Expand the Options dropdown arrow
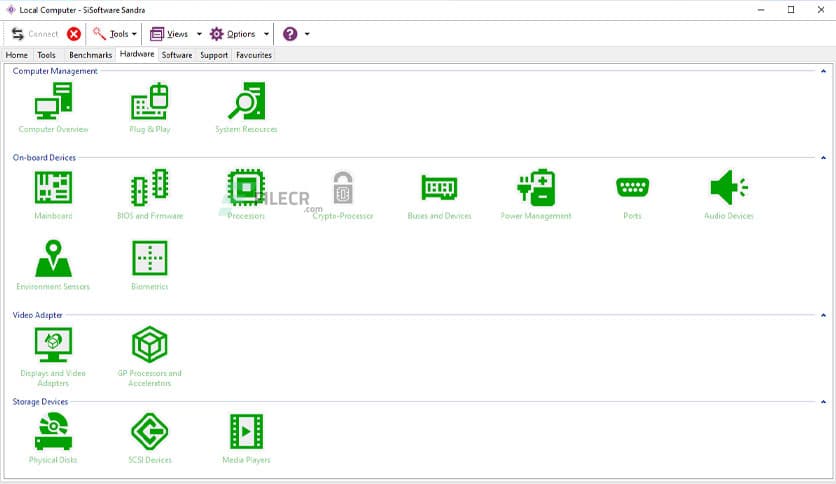The height and width of the screenshot is (484, 836). coord(266,34)
